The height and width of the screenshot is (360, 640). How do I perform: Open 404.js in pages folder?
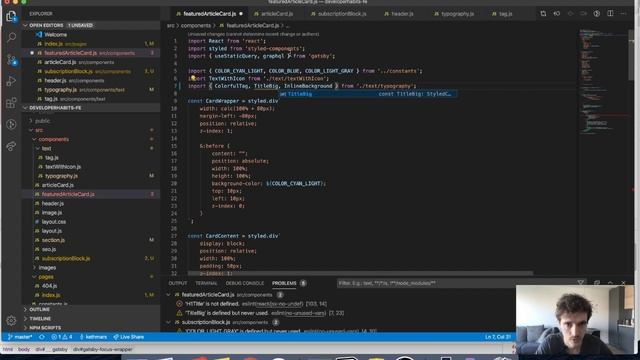click(49, 286)
